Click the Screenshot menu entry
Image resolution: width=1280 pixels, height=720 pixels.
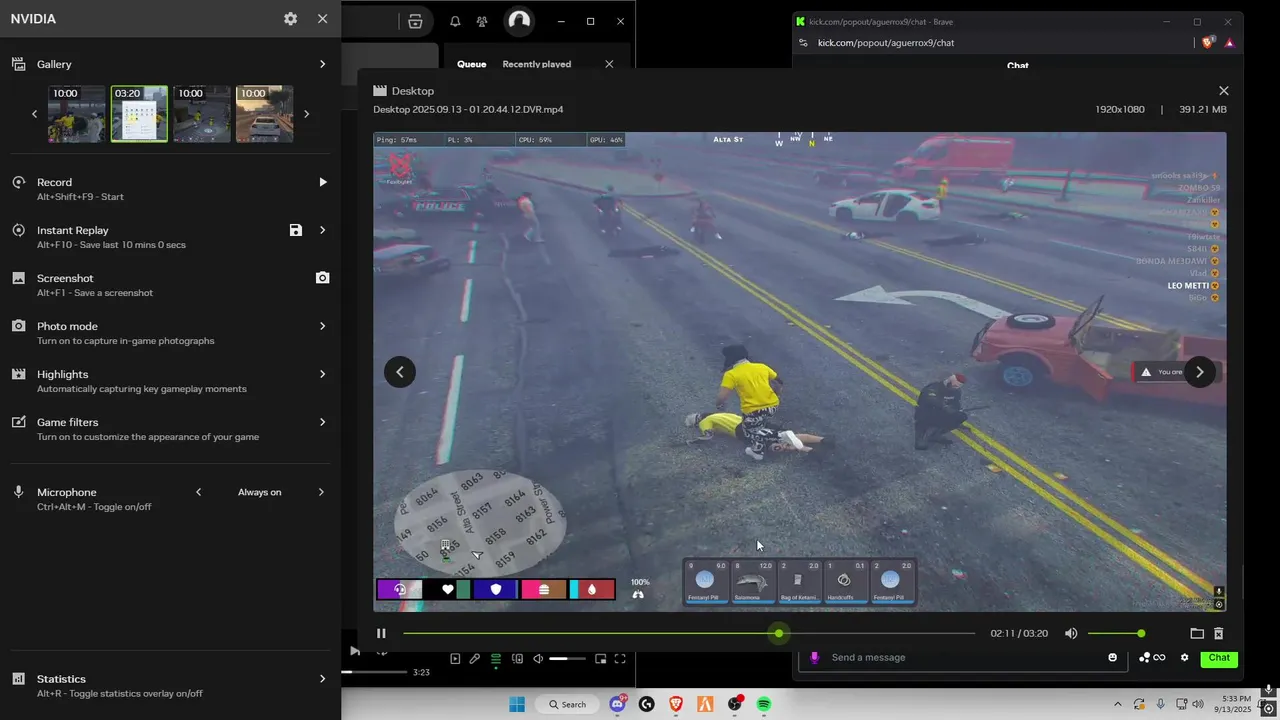tap(65, 278)
